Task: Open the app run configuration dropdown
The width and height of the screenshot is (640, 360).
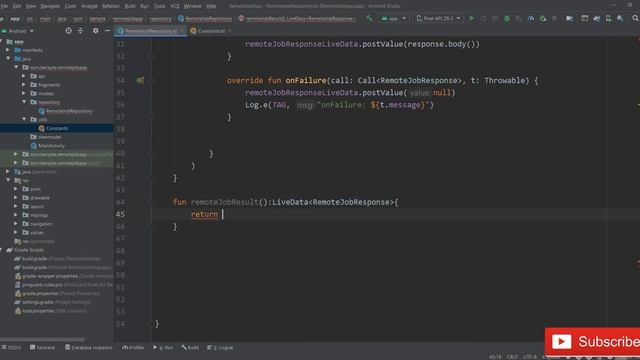Action: point(393,18)
